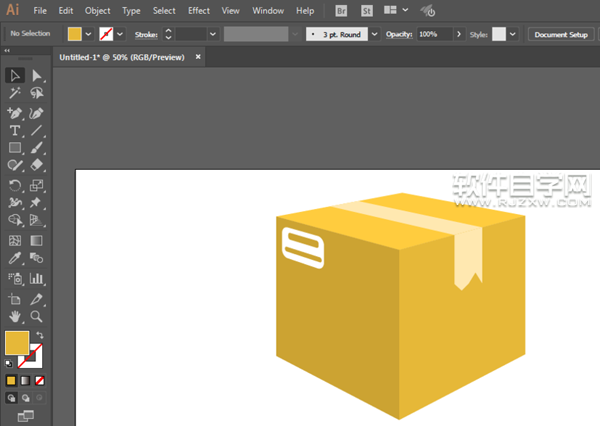Select the Eraser tool
600x426 pixels.
(x=37, y=166)
